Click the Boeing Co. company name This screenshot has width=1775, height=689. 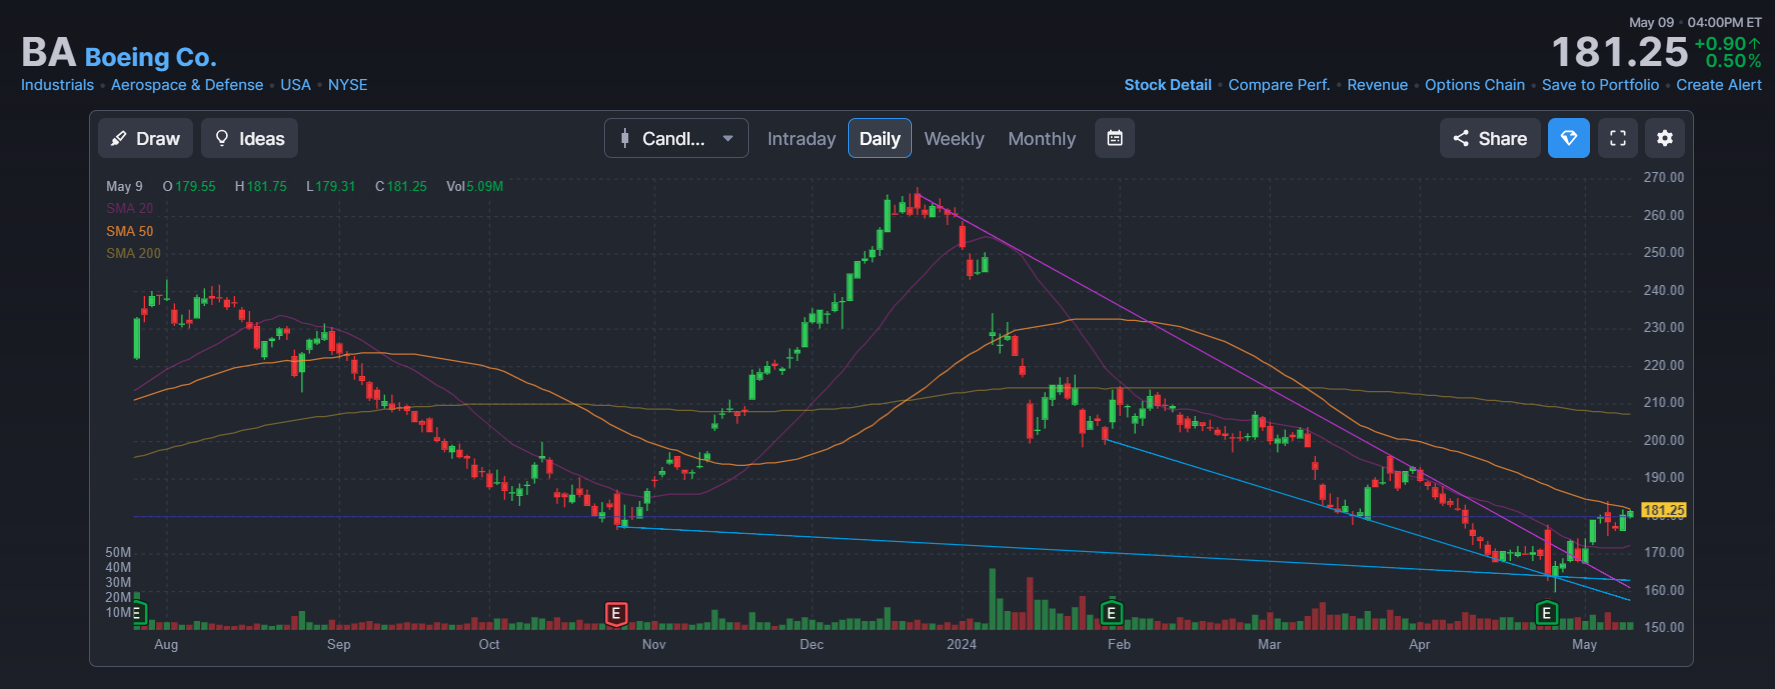click(150, 57)
